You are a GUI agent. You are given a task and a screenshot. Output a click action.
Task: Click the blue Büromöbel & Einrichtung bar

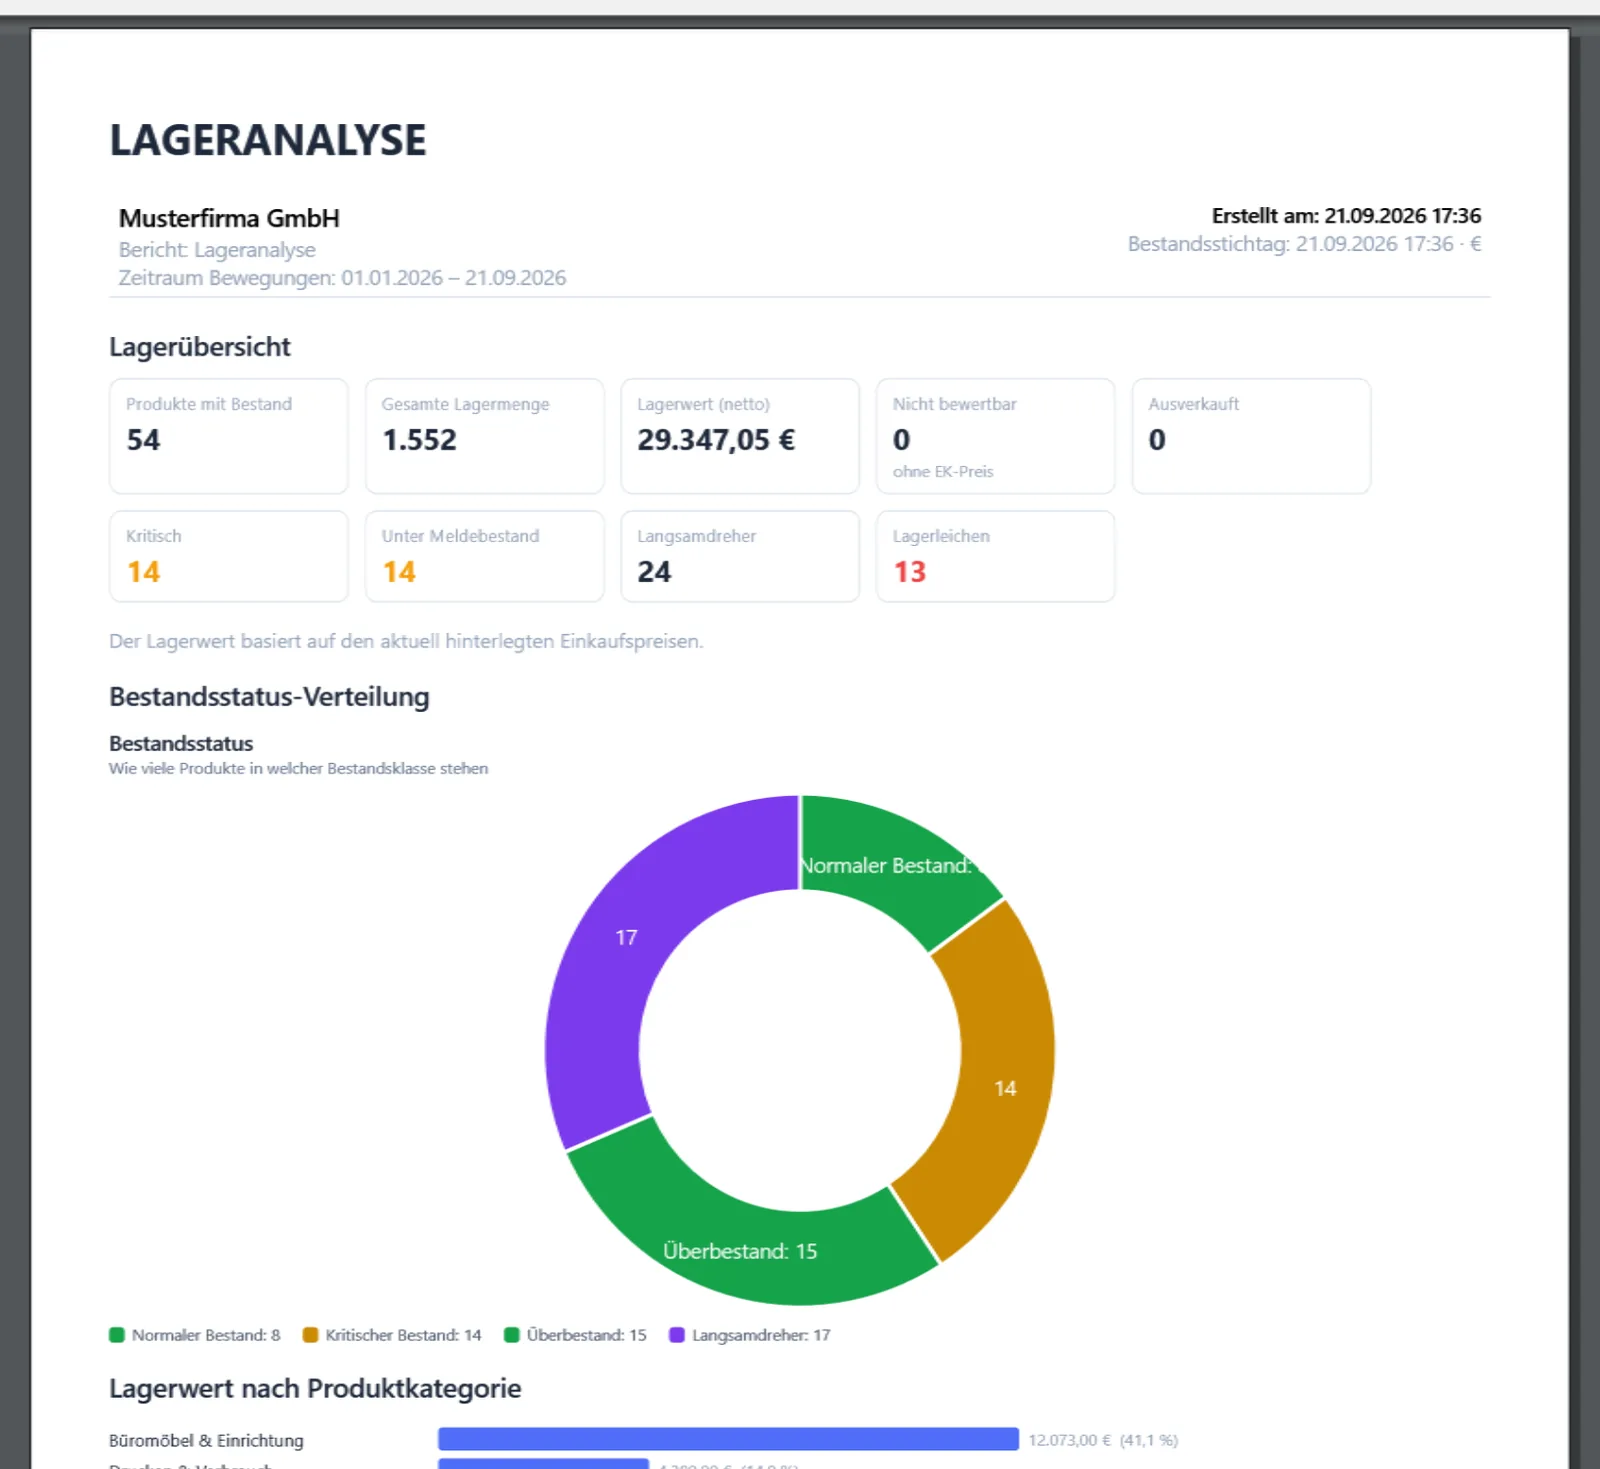click(x=728, y=1439)
